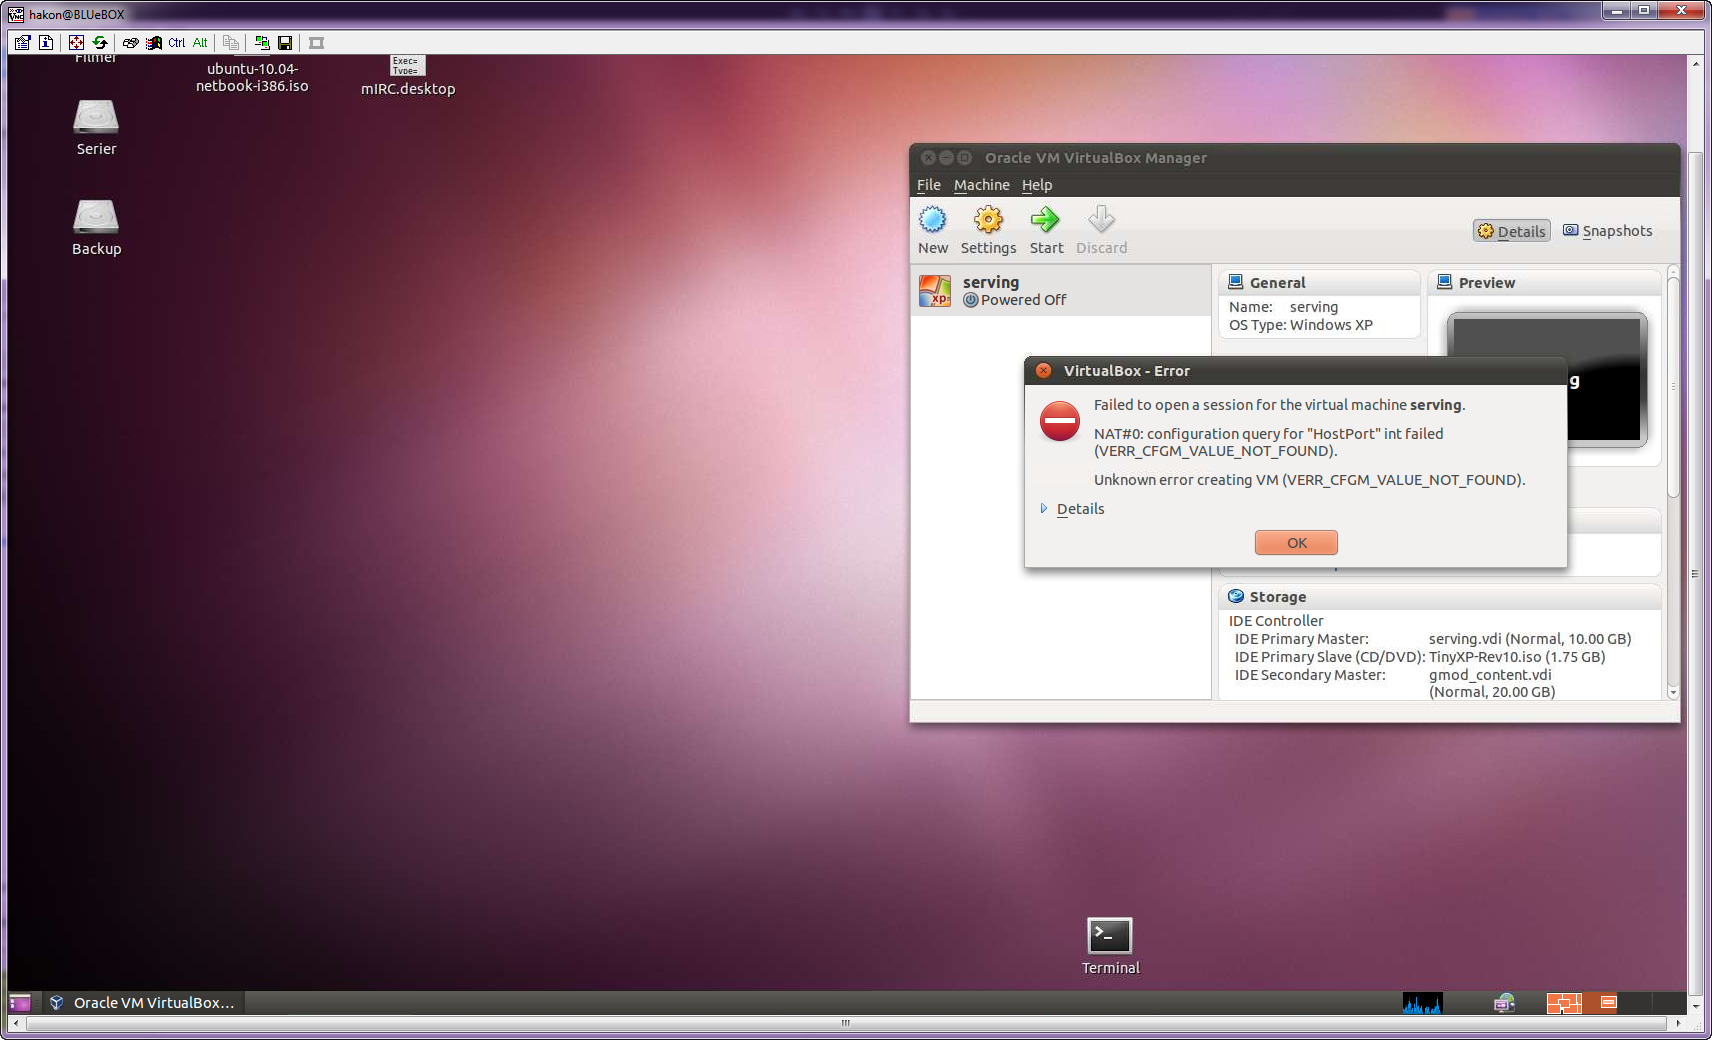Click IDE Controller label
Viewport: 1712px width, 1040px height.
click(1276, 621)
